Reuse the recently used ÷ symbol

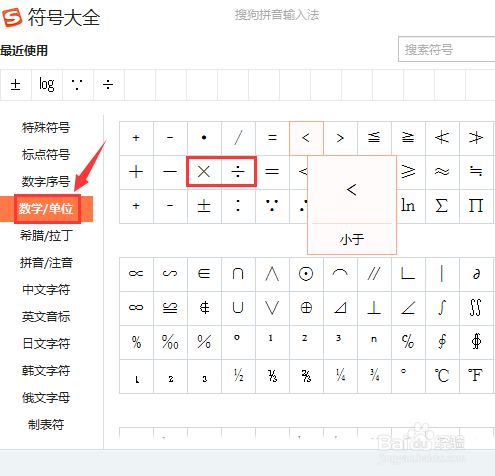click(109, 85)
